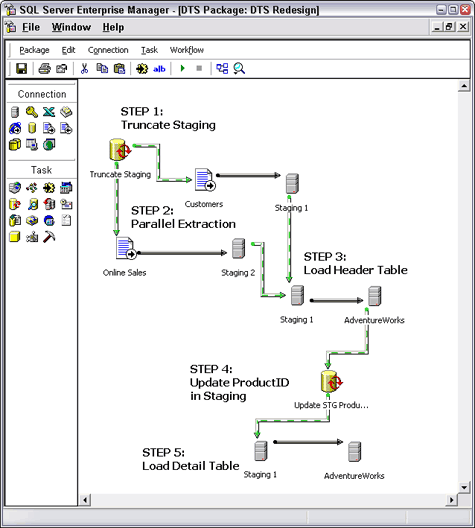
Task: Select the ActiveX Script task icon with colored arrows
Action: coord(32,188)
